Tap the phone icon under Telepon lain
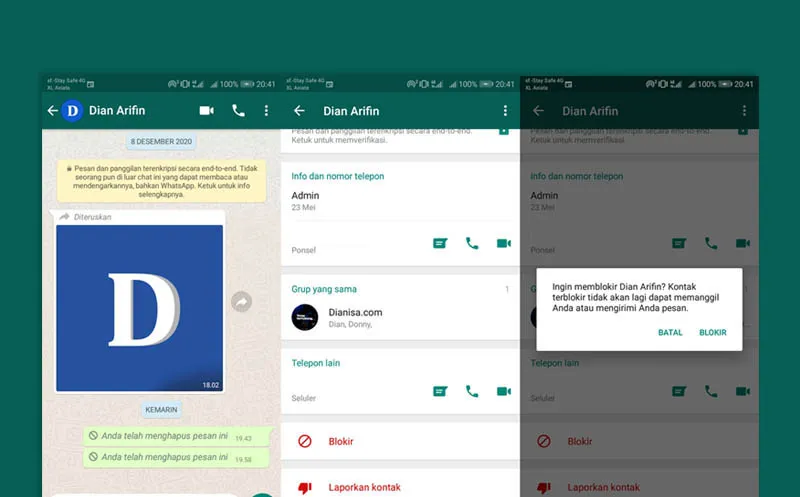 (472, 391)
